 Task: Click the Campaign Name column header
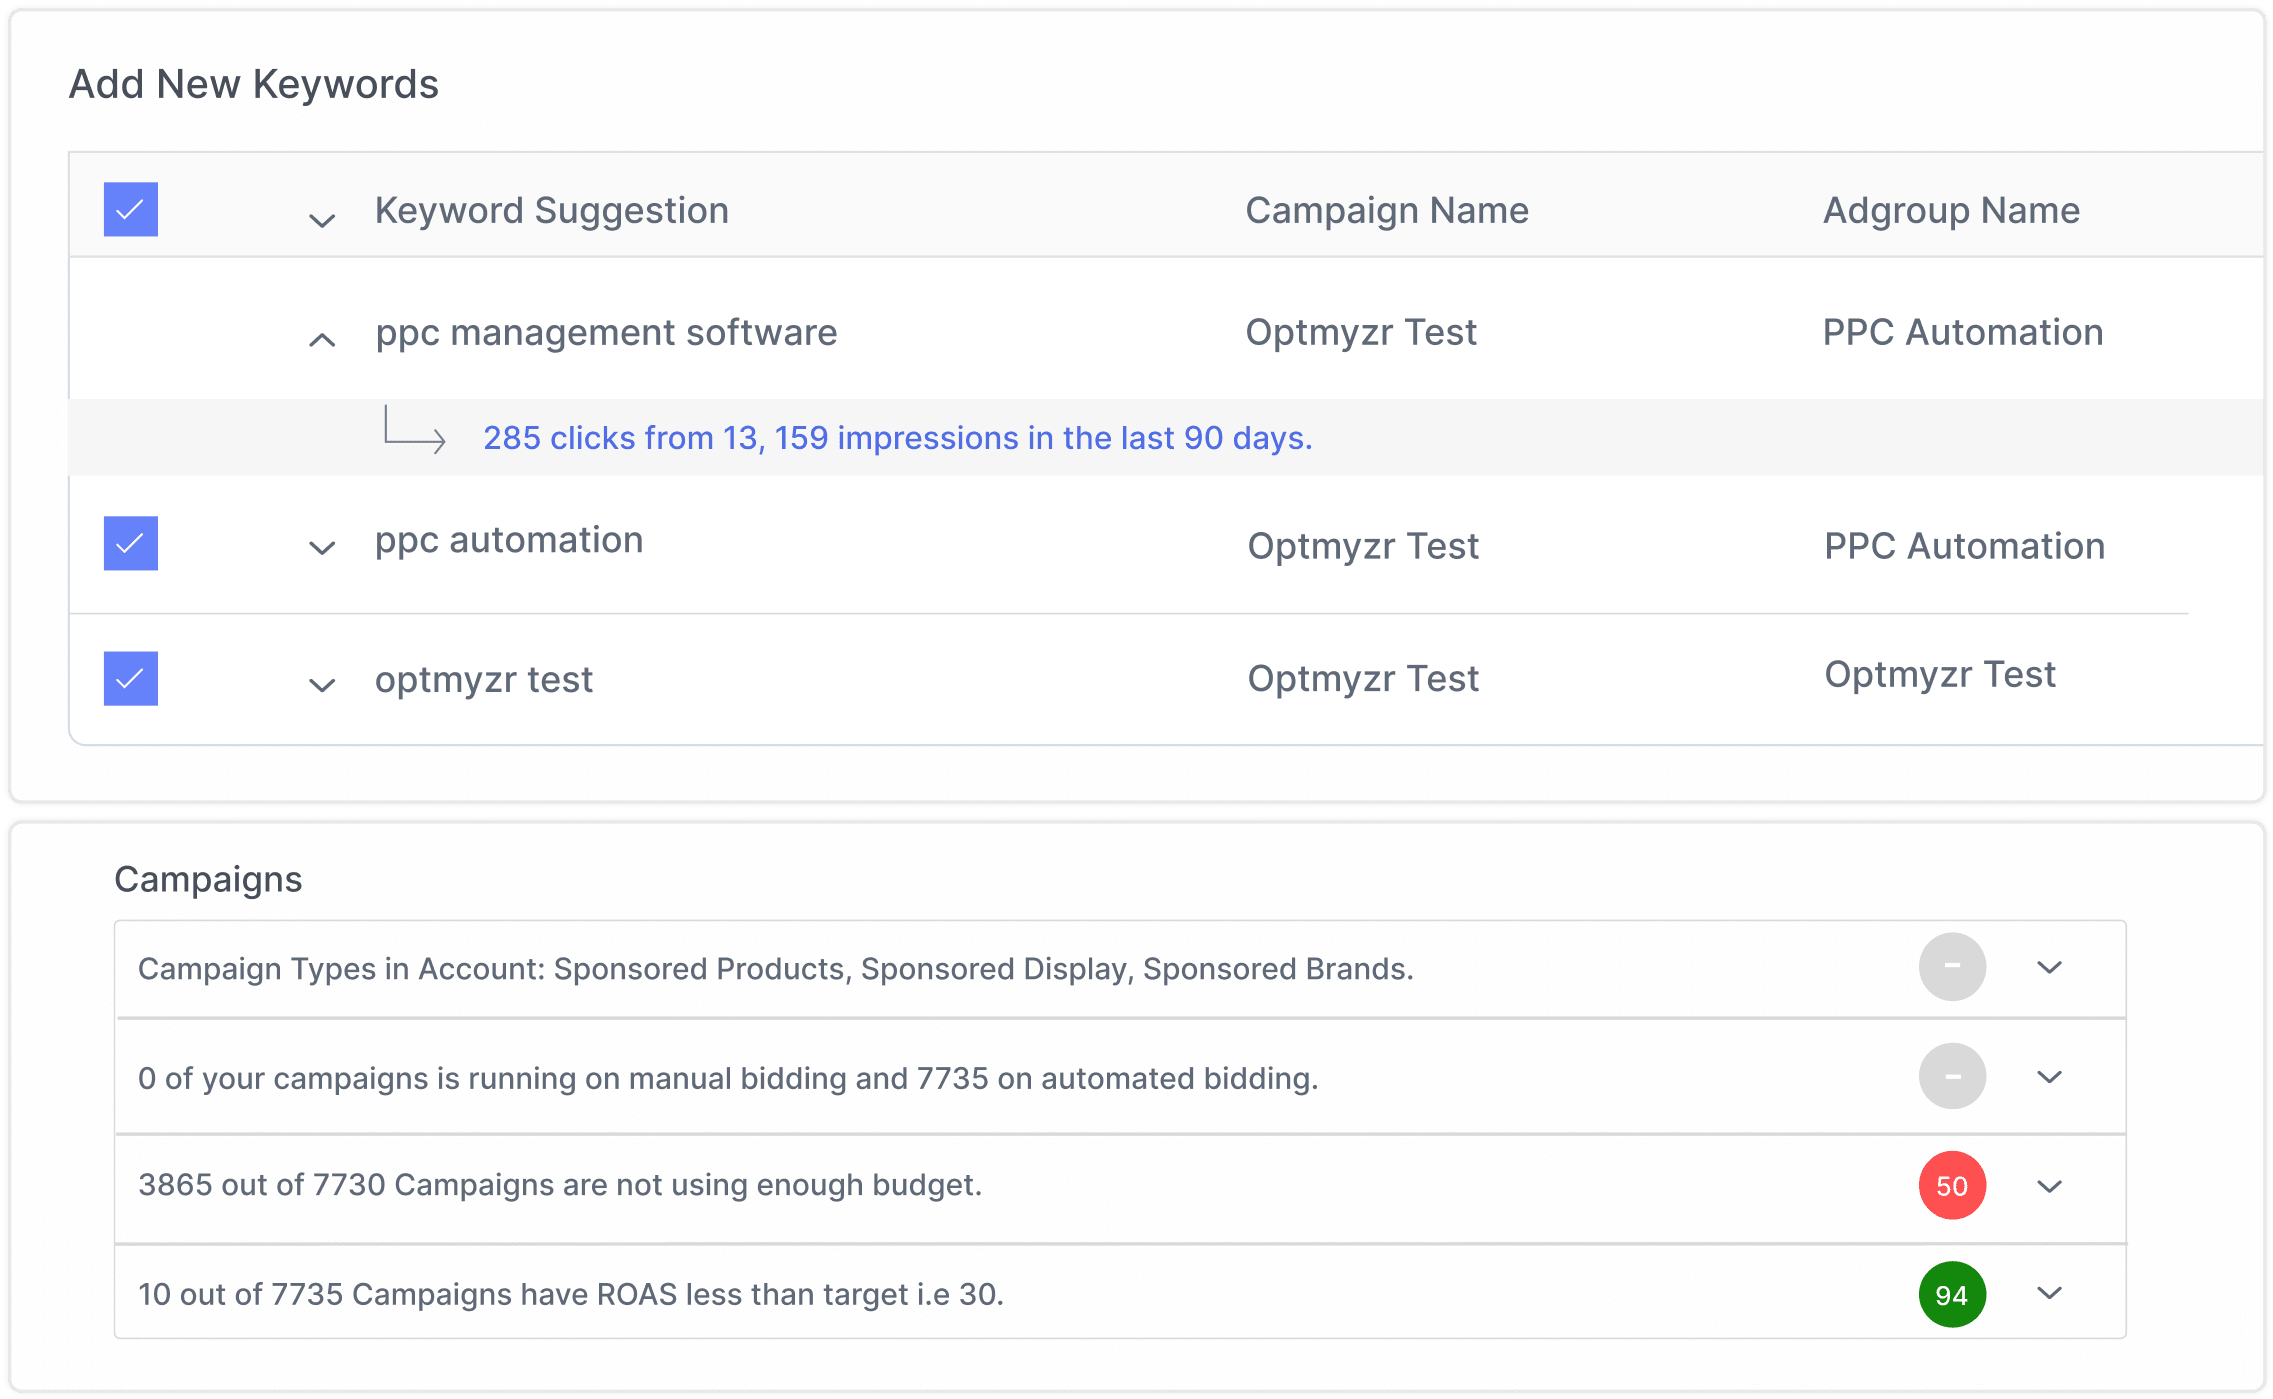[x=1386, y=210]
